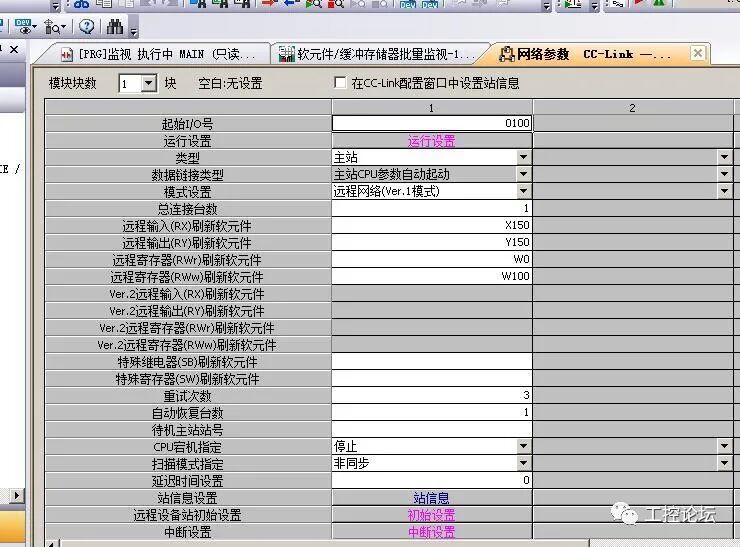The width and height of the screenshot is (740, 547).
Task: Open the 中断设置 interrupt settings link
Action: 431,532
